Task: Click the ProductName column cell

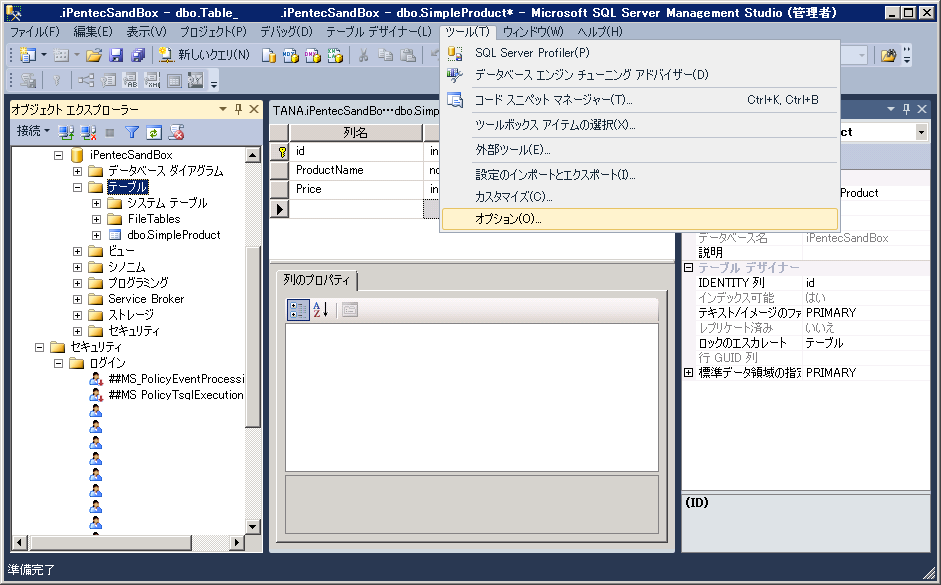Action: coord(356,170)
